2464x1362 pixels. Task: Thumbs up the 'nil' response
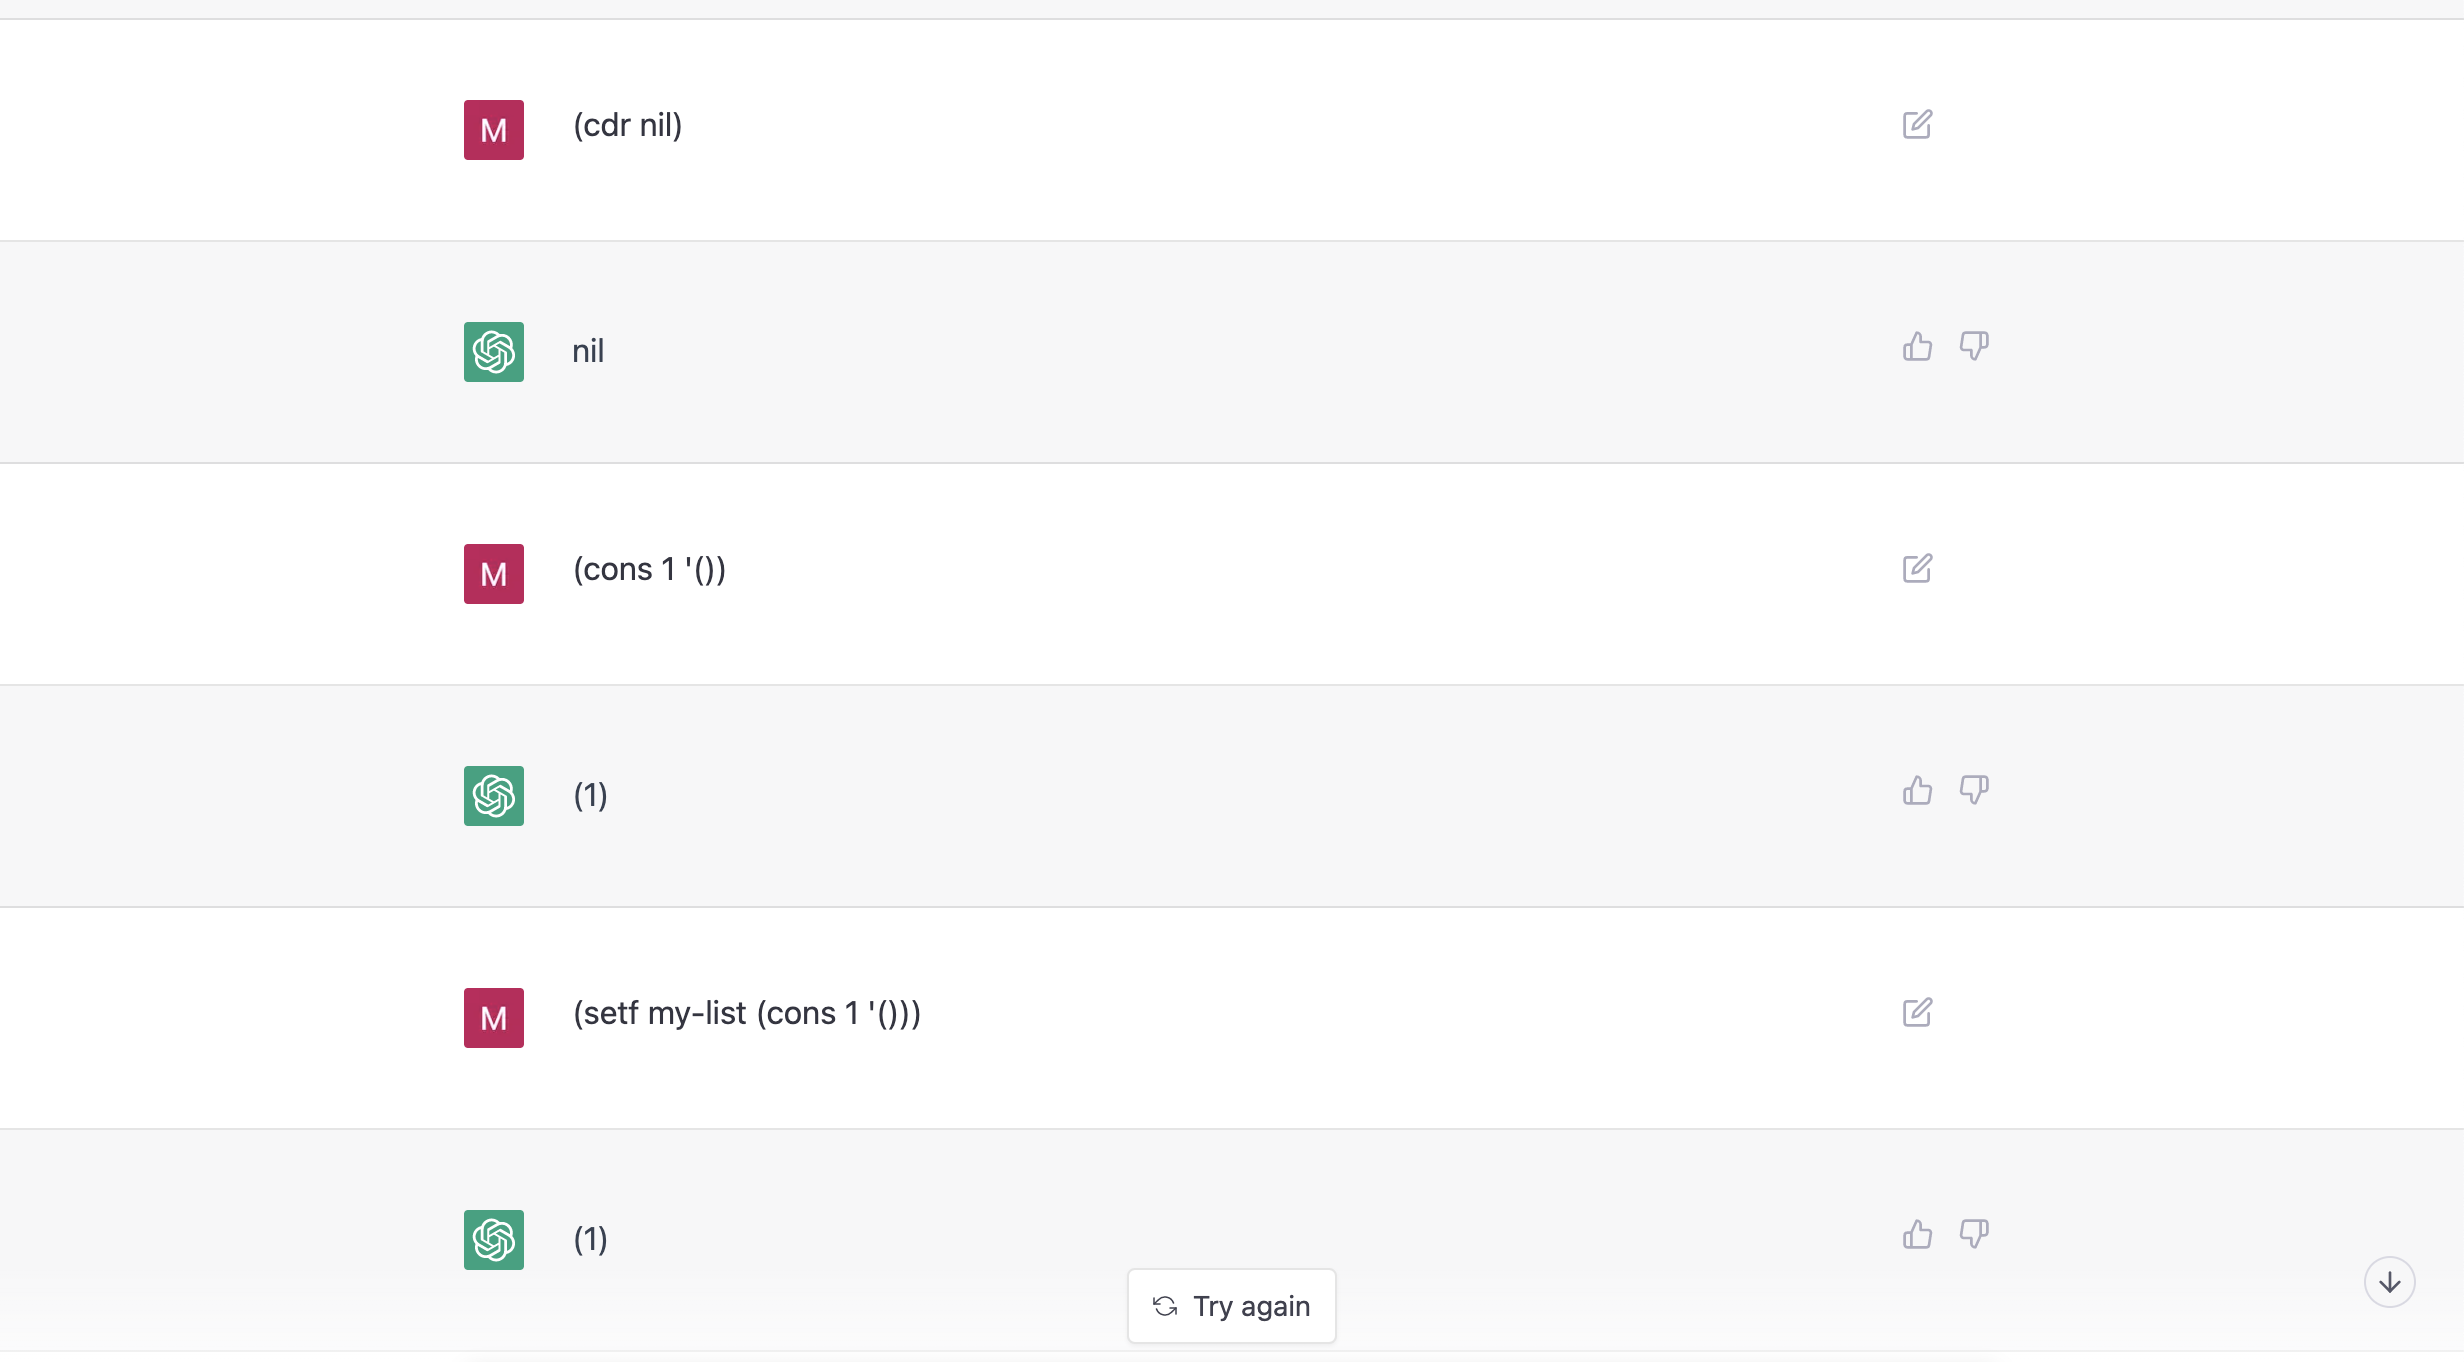[1917, 346]
